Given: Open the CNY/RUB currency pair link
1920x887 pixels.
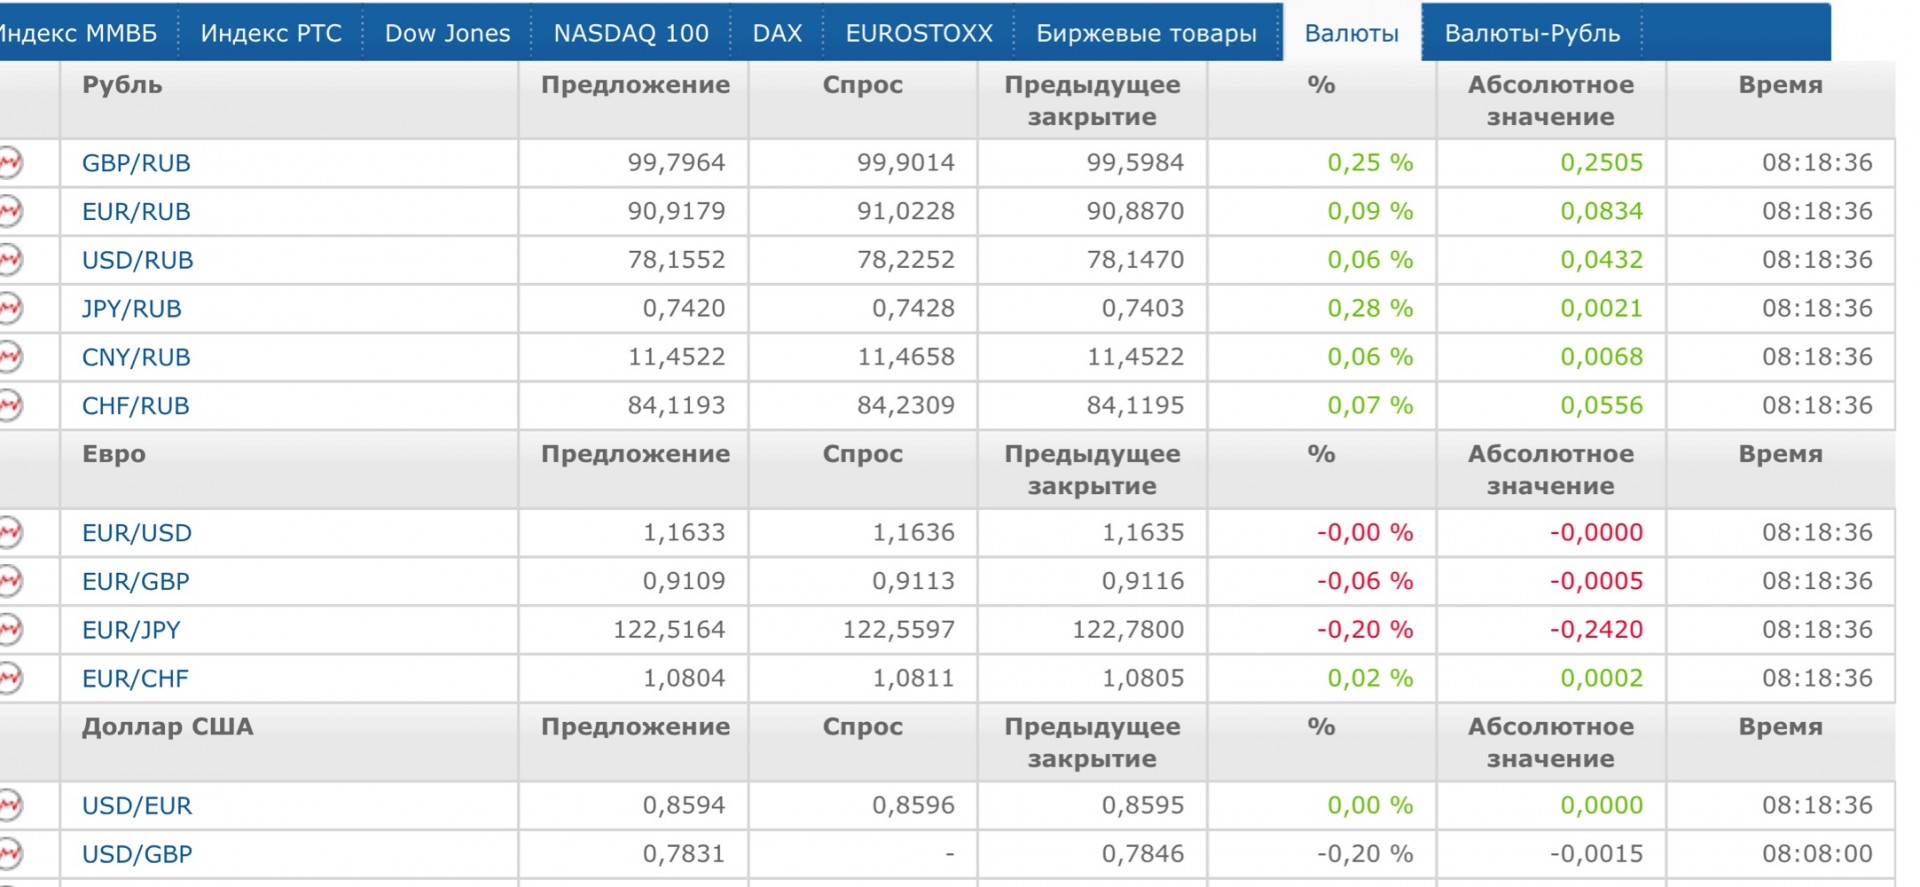Looking at the screenshot, I should pos(136,357).
